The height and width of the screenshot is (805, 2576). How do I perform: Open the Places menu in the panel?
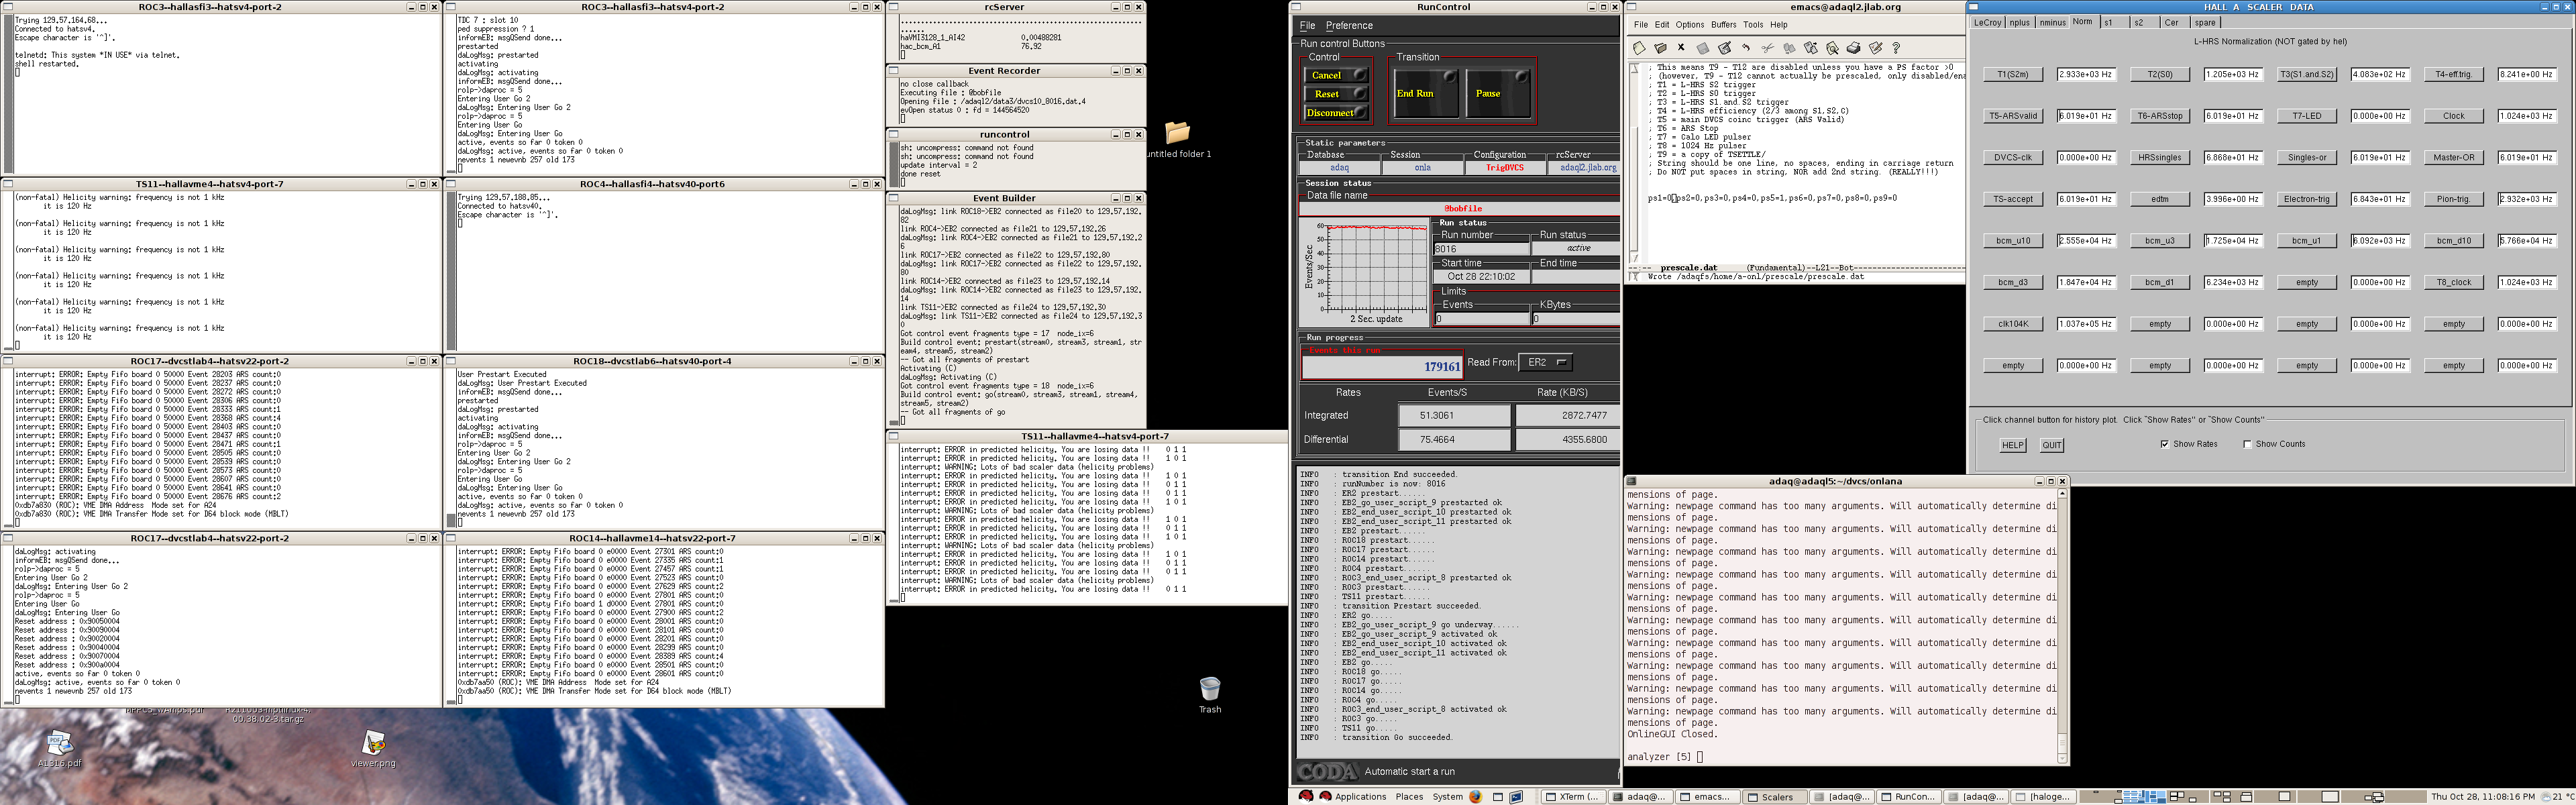[x=1409, y=797]
